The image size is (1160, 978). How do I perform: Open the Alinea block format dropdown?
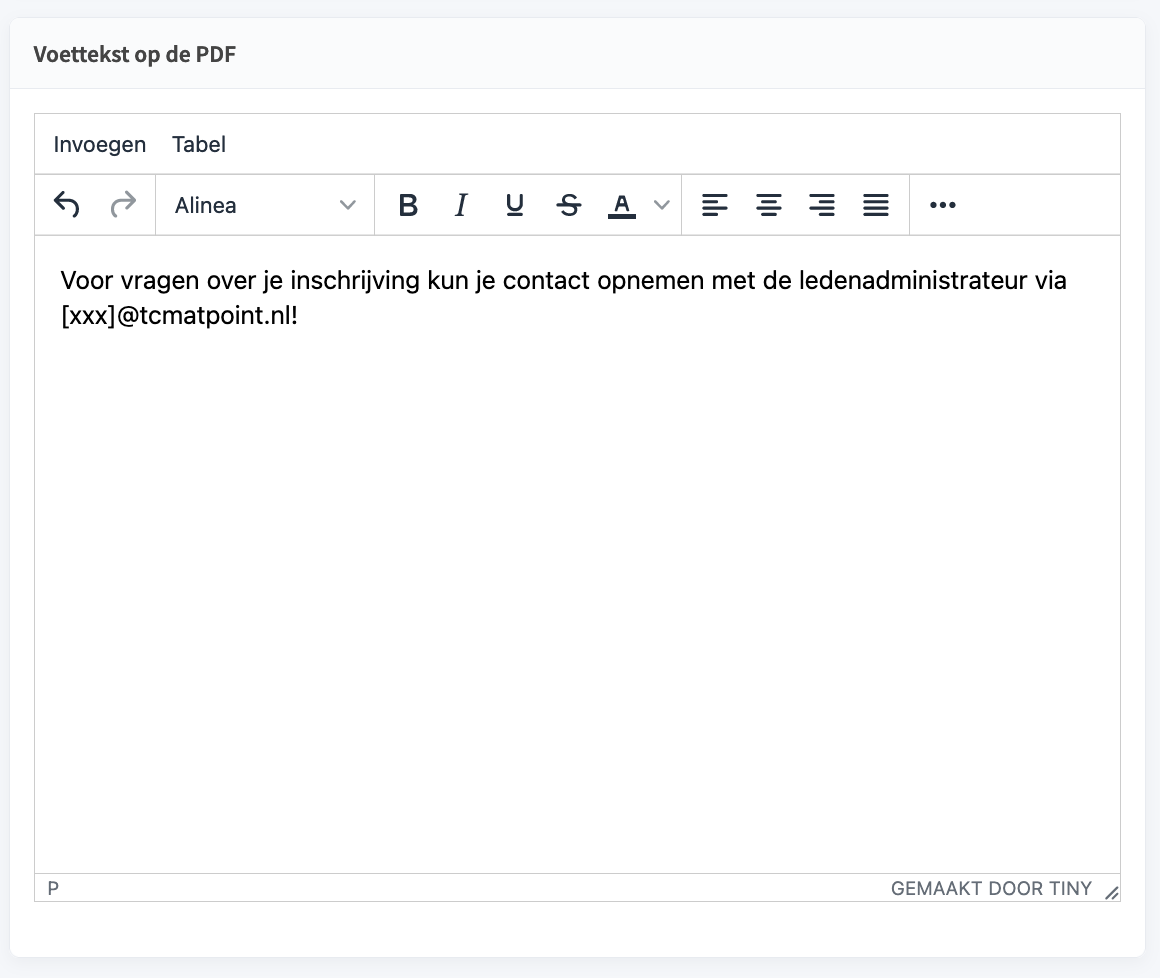click(265, 205)
